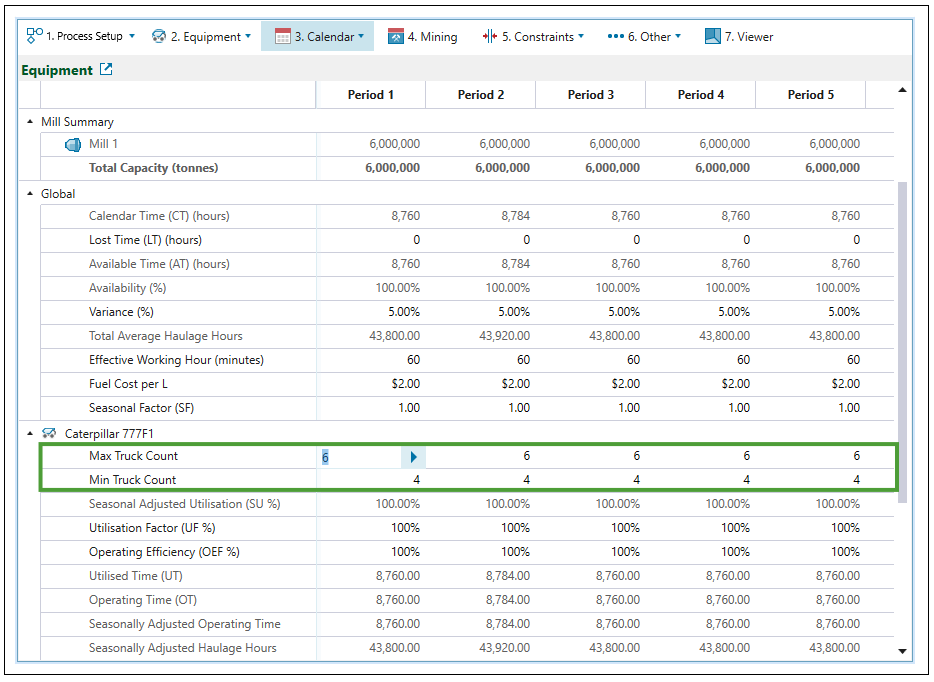Open the Process Setup dropdown arrow
The height and width of the screenshot is (682, 934).
[132, 37]
